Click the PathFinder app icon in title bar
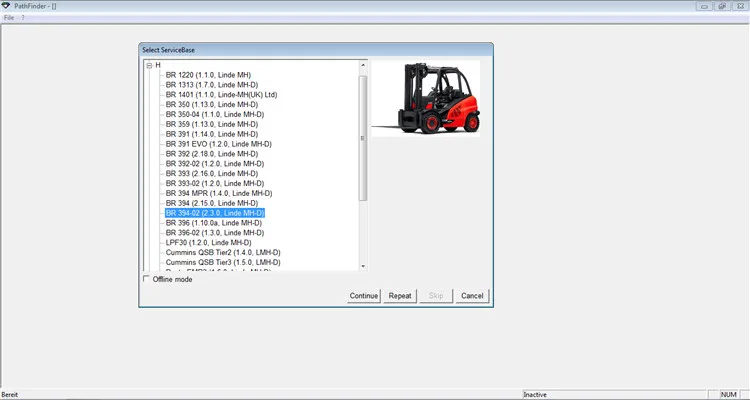 click(6, 6)
